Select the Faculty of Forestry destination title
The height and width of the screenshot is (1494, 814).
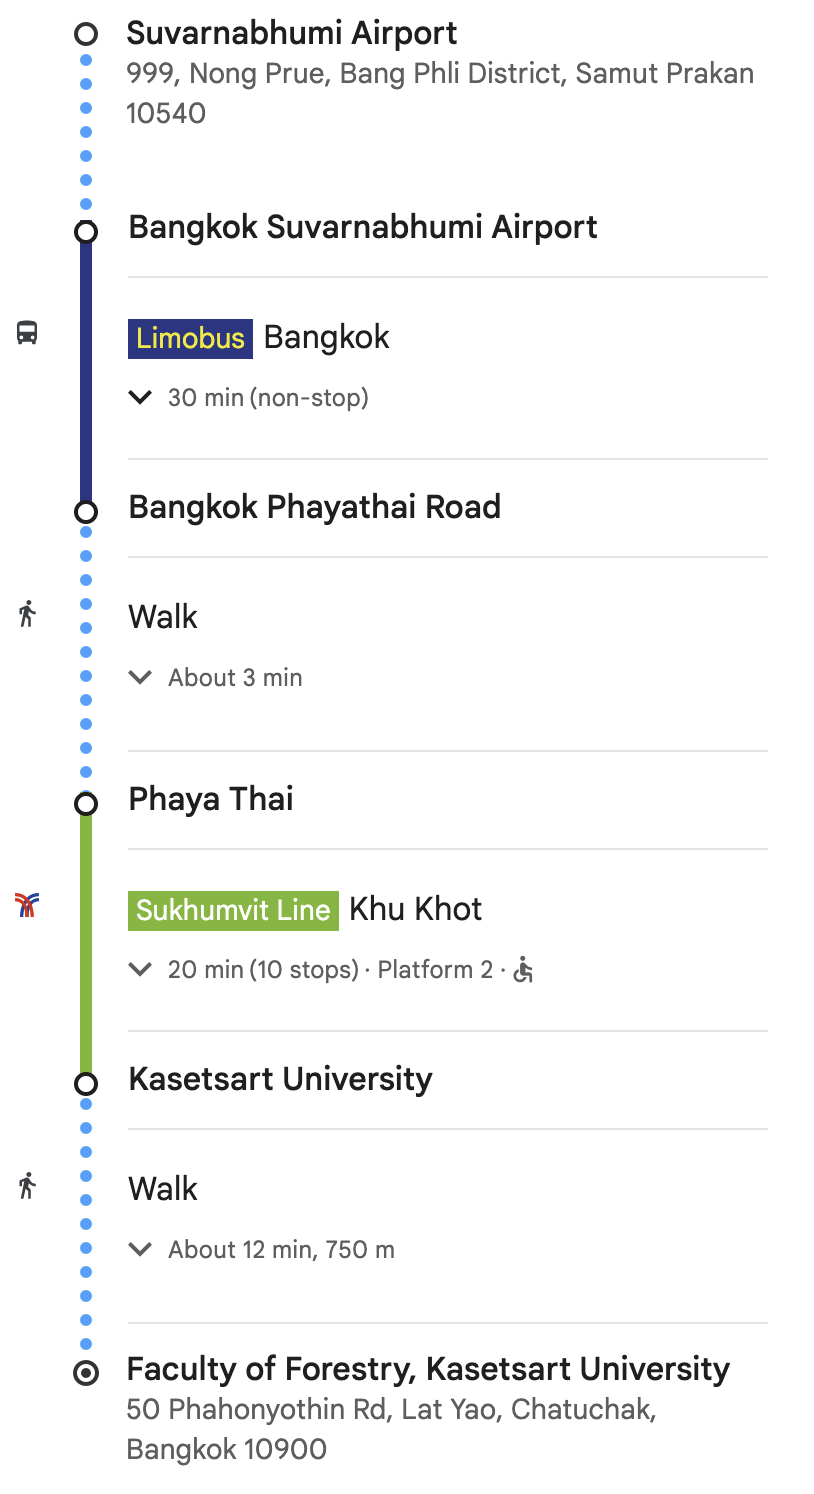428,1369
